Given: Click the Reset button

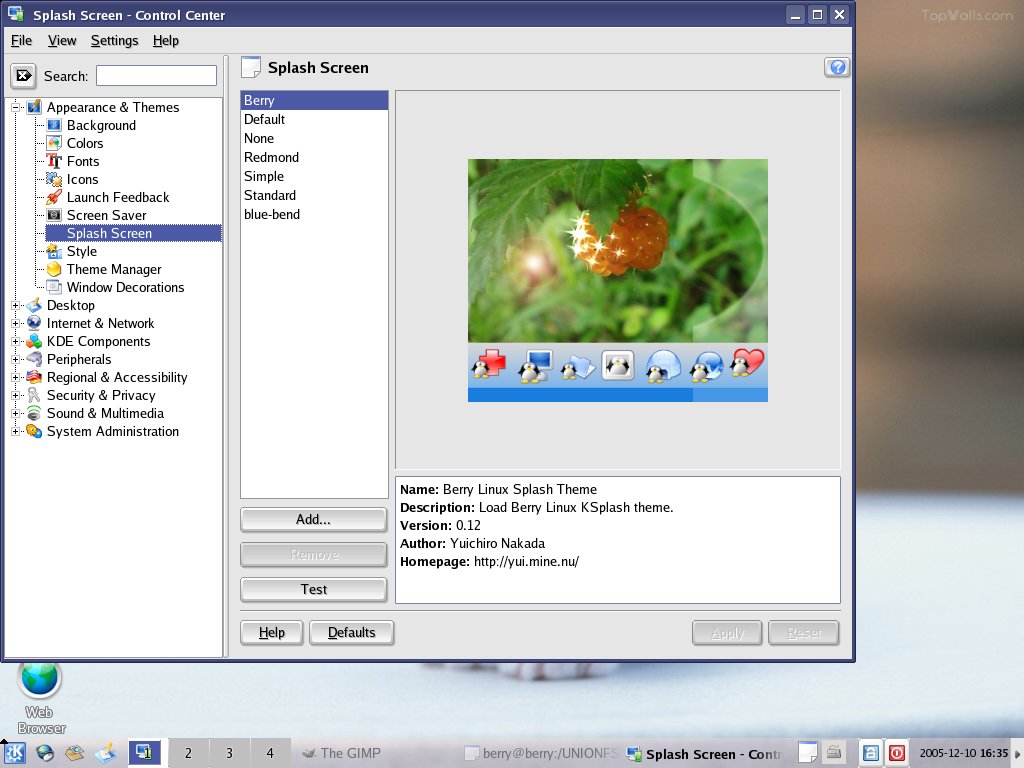Looking at the screenshot, I should click(x=804, y=633).
